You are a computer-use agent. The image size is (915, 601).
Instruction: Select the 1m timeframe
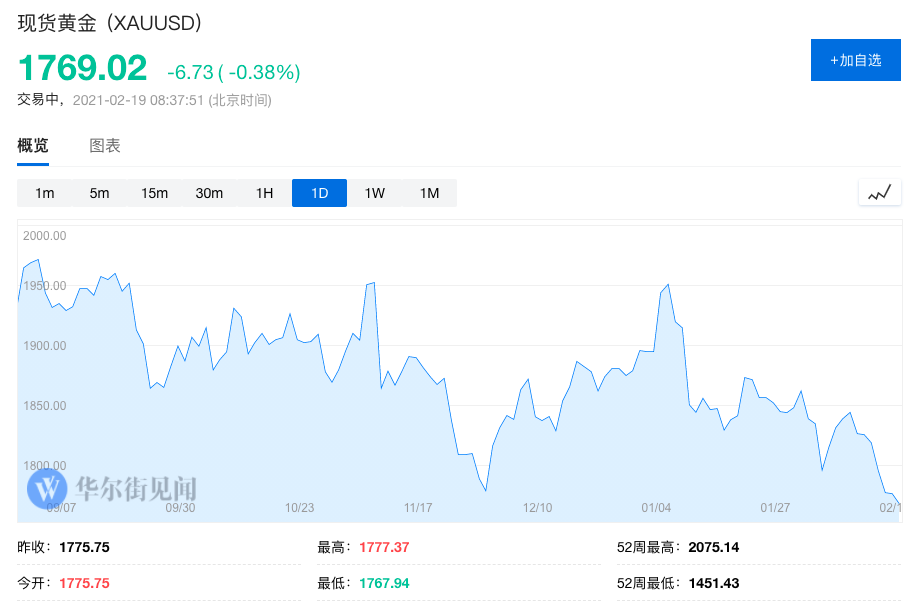[45, 193]
